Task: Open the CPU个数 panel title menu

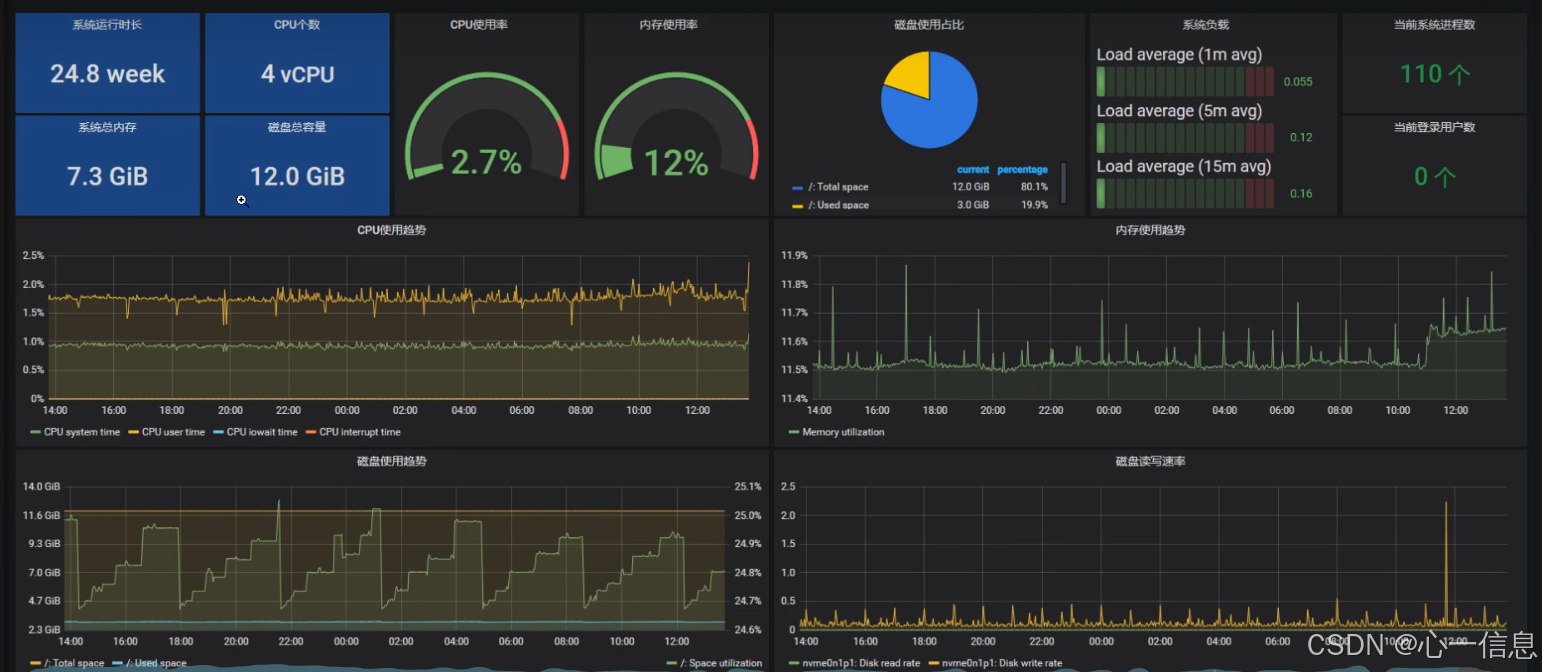Action: [297, 25]
